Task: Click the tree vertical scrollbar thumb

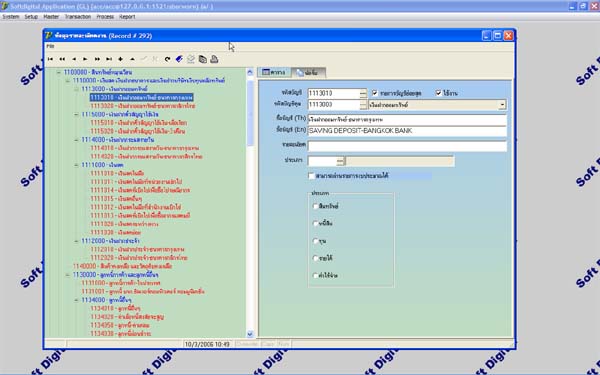Action: 250,113
